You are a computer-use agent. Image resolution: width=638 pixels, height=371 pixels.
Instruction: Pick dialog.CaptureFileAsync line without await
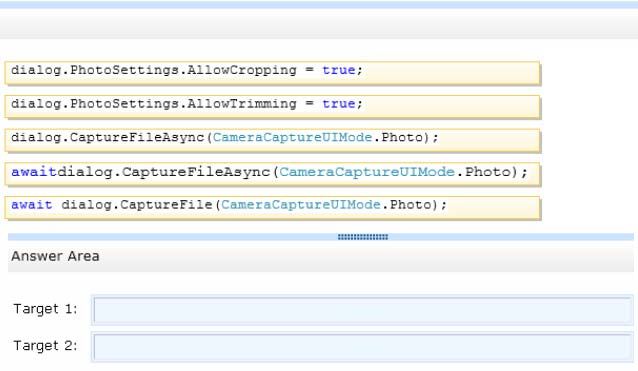point(272,140)
